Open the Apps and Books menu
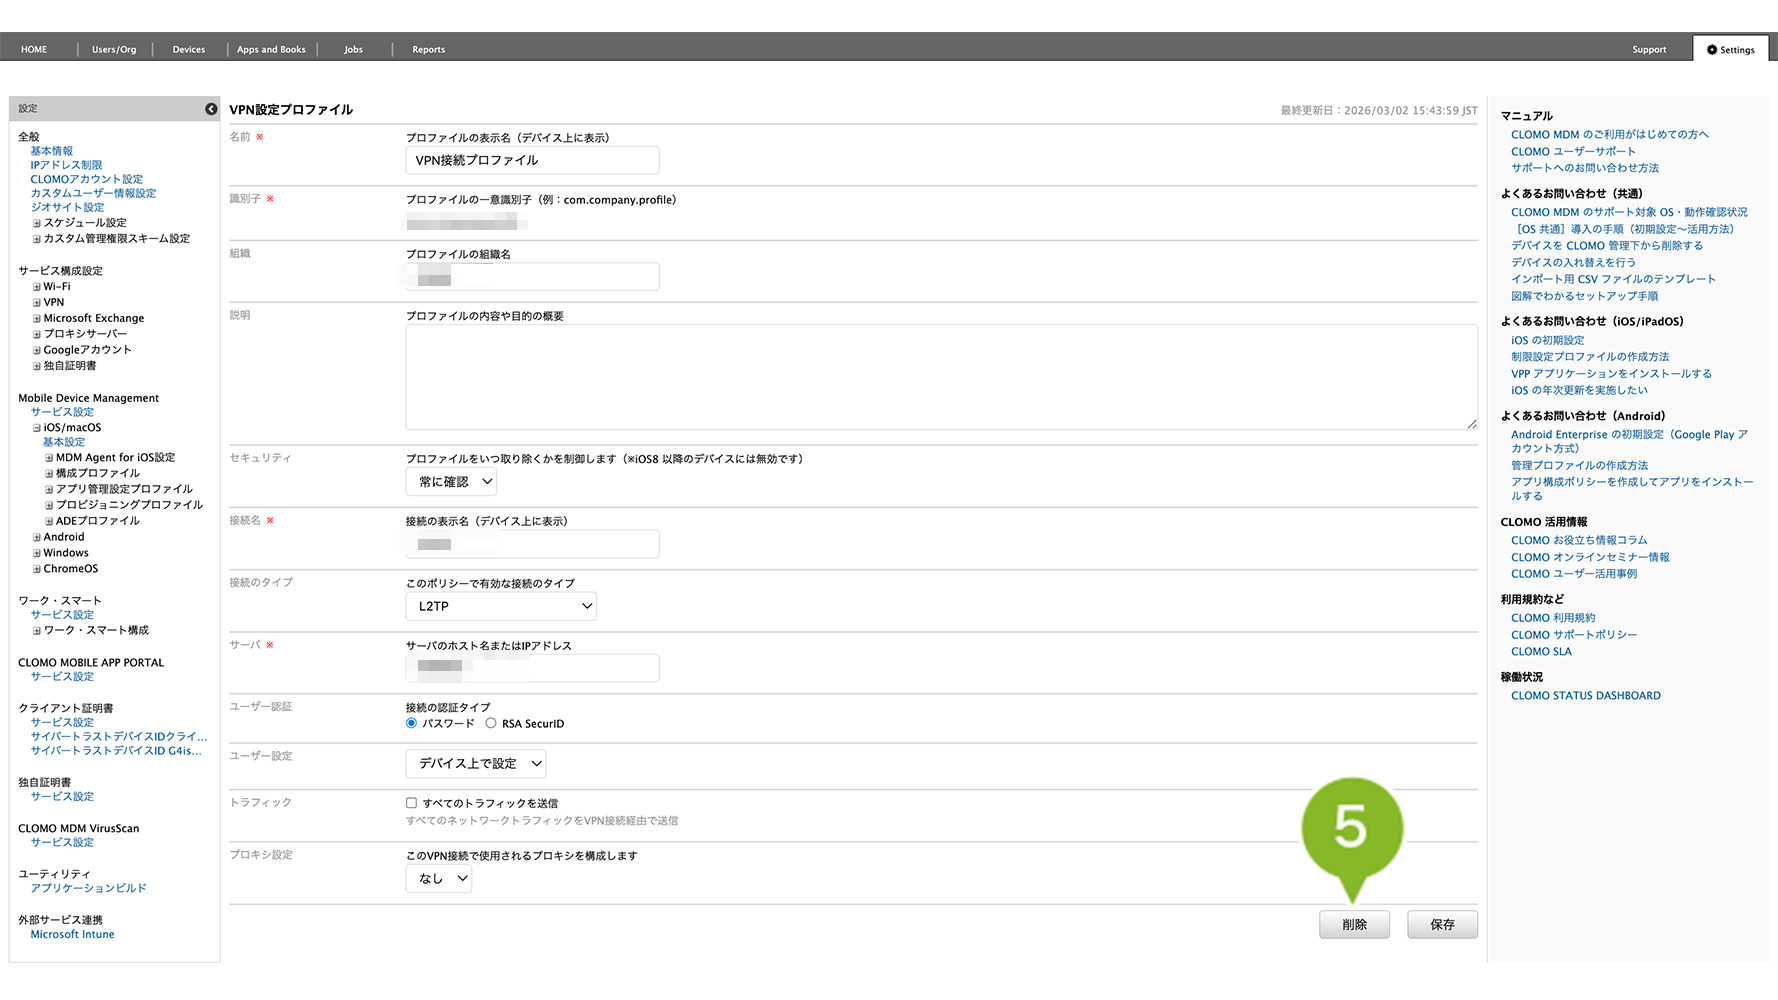 click(271, 50)
